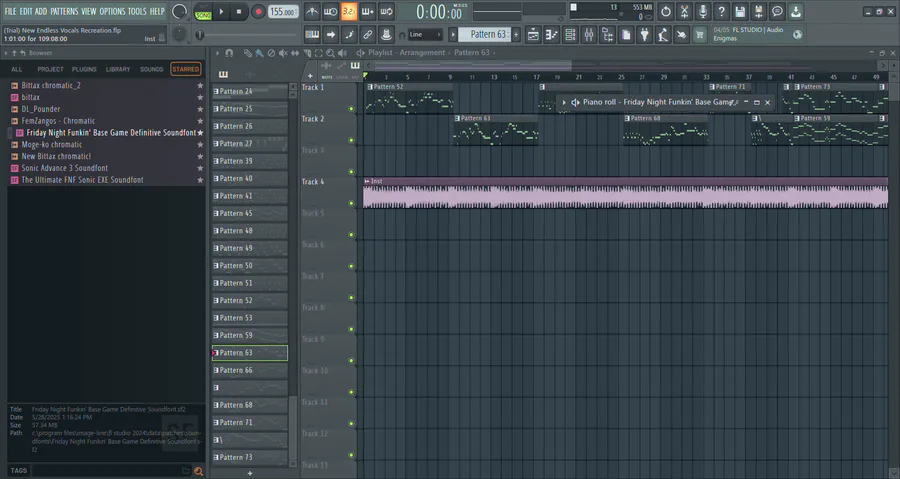Open the Line snap dropdown

pos(425,35)
